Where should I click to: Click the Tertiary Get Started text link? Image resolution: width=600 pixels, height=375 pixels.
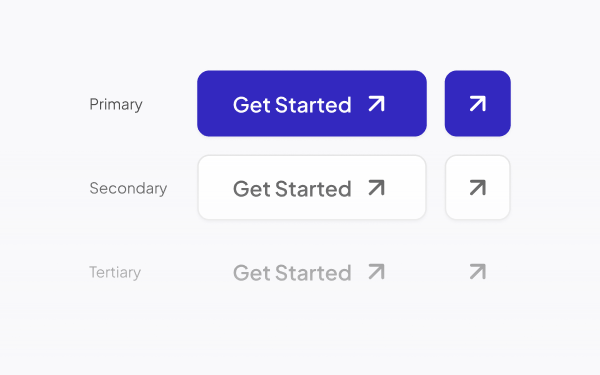tap(309, 272)
